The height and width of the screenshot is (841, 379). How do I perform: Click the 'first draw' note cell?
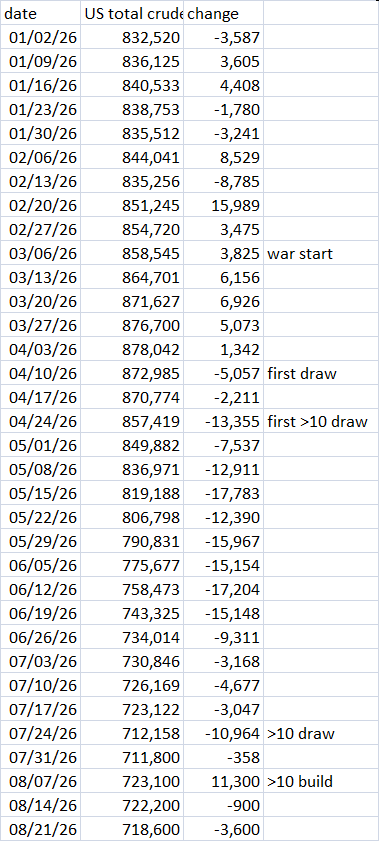click(321, 373)
